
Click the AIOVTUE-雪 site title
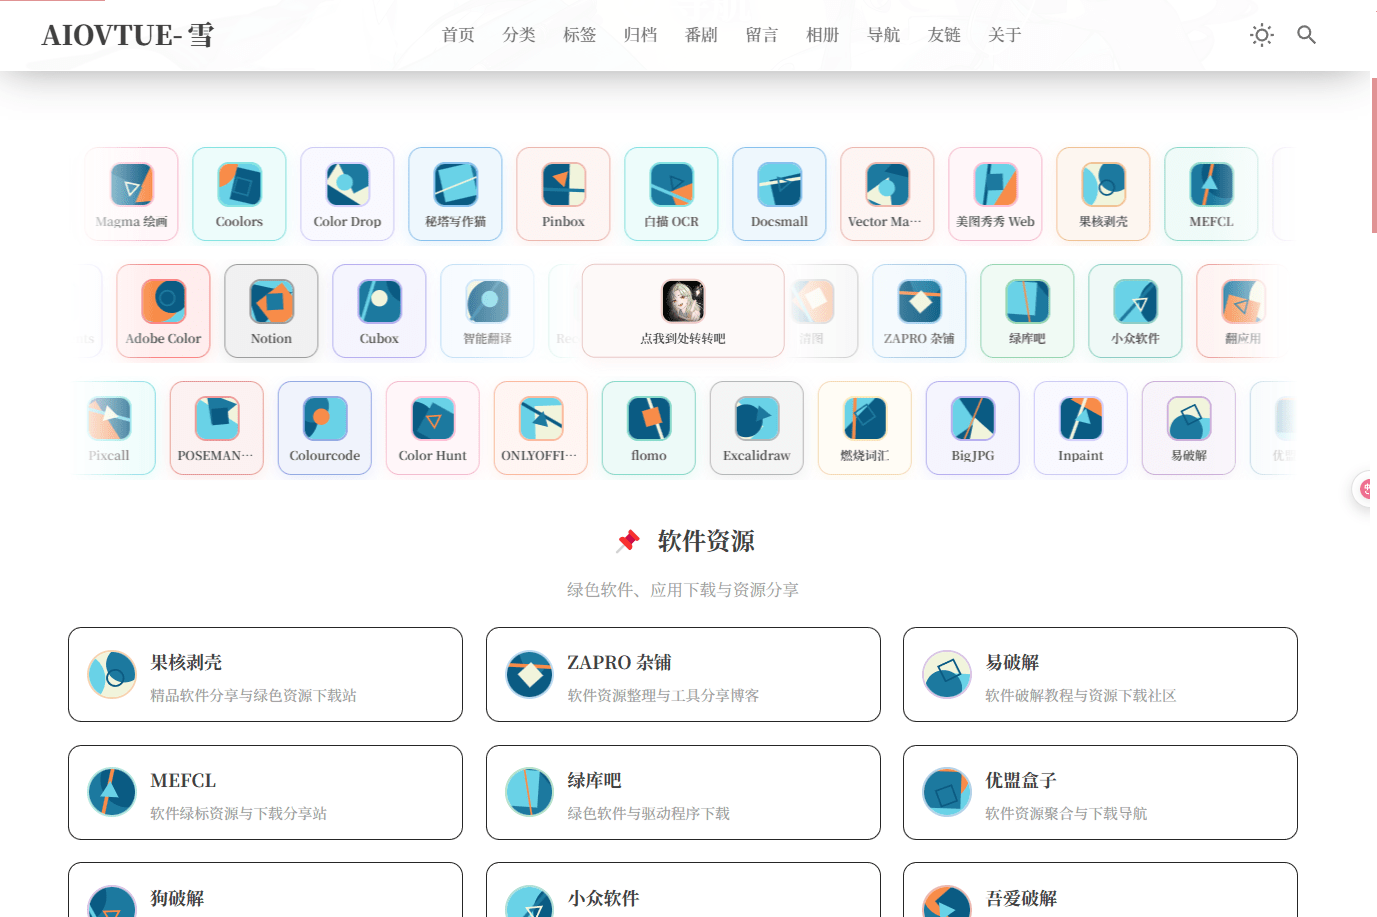pos(128,35)
